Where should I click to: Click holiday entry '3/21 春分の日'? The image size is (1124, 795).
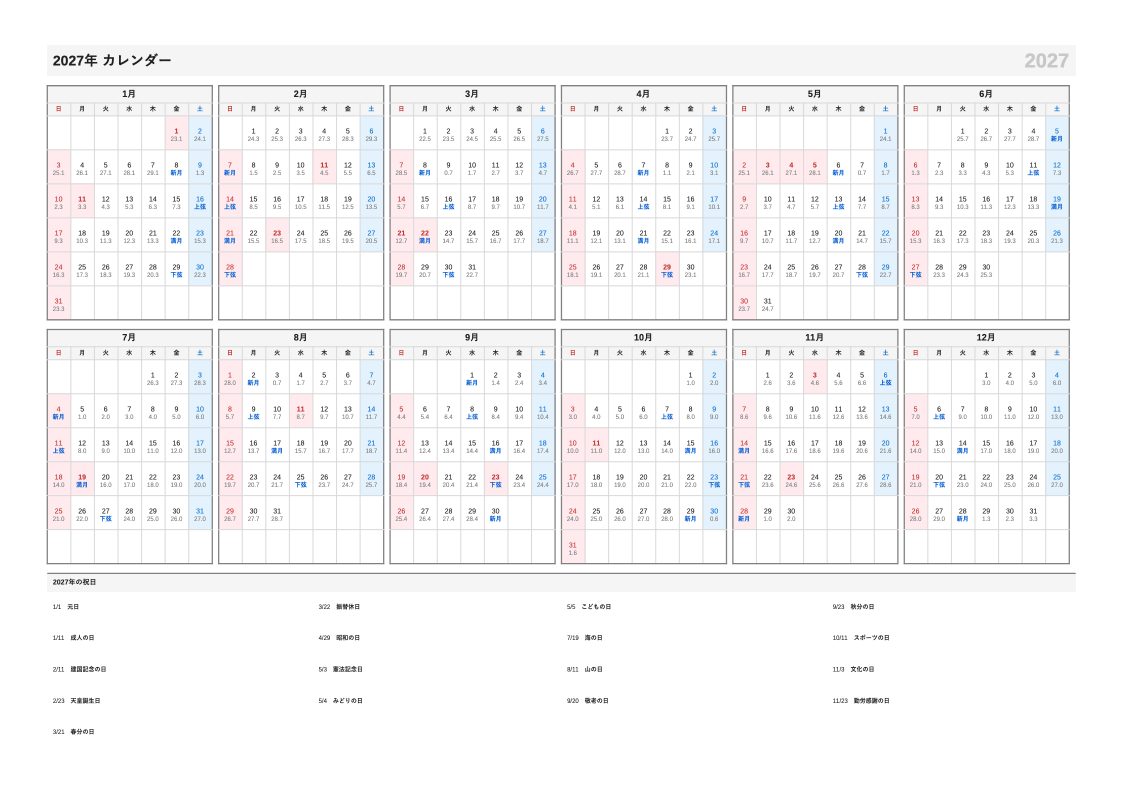coord(73,732)
